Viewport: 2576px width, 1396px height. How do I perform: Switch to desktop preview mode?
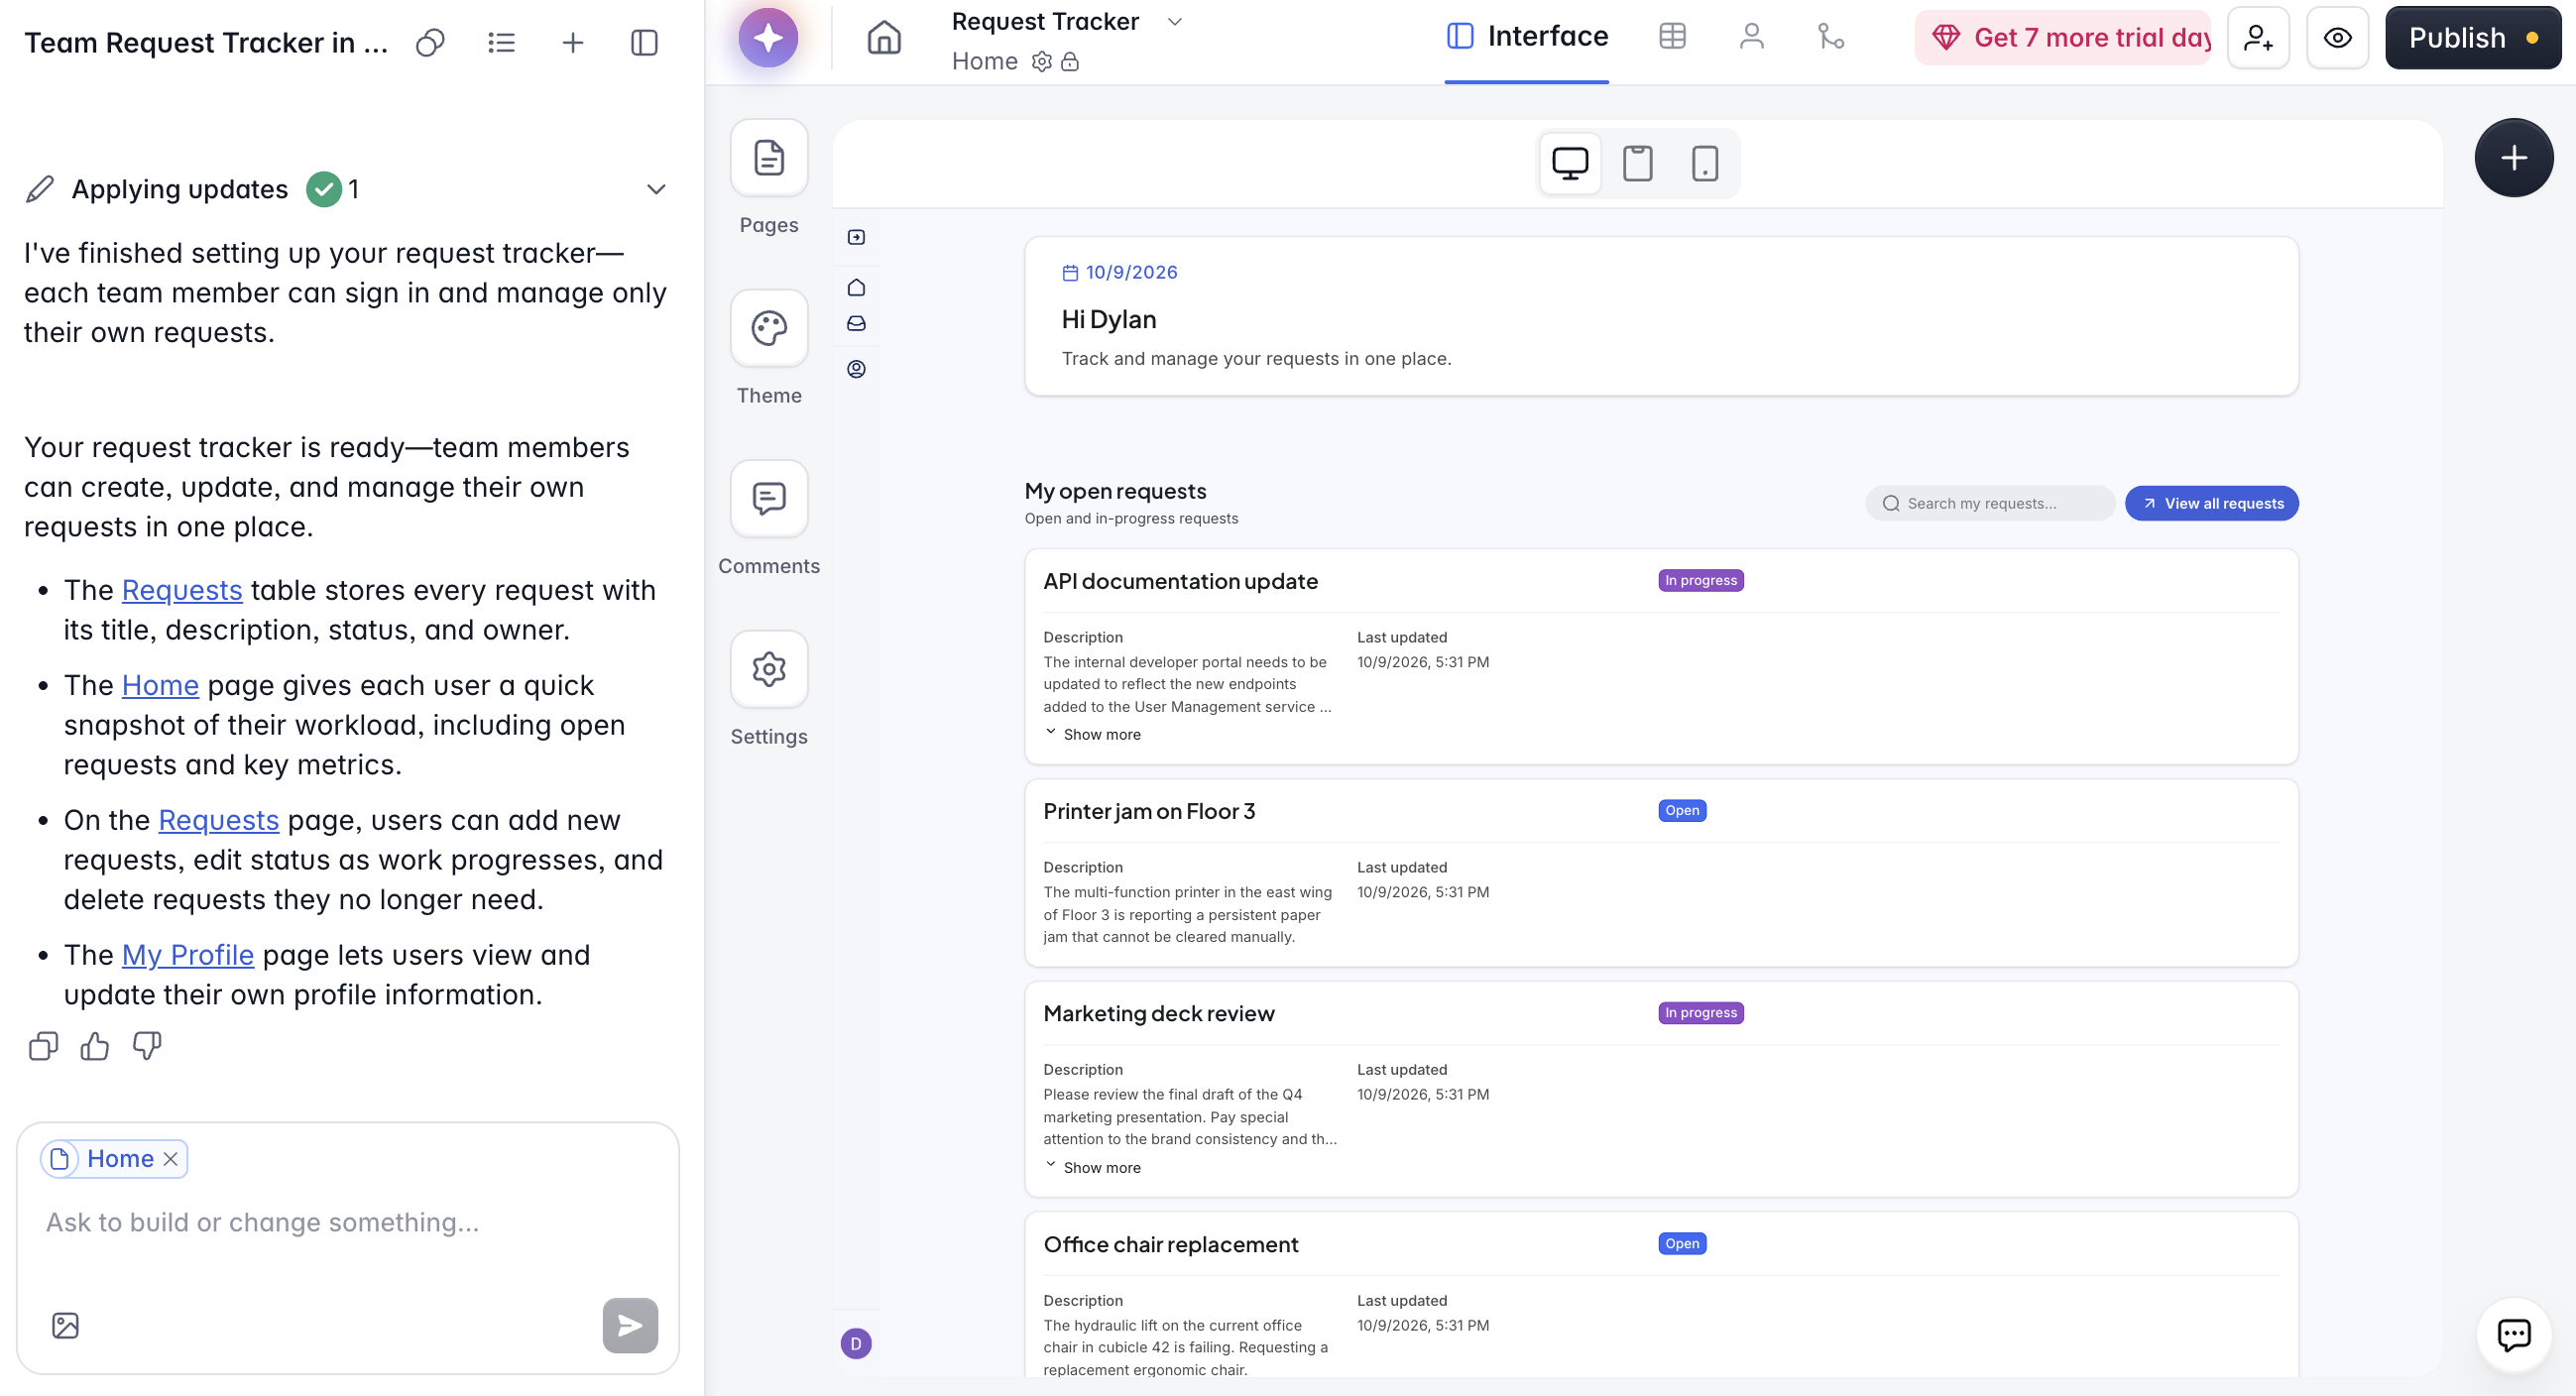1569,163
